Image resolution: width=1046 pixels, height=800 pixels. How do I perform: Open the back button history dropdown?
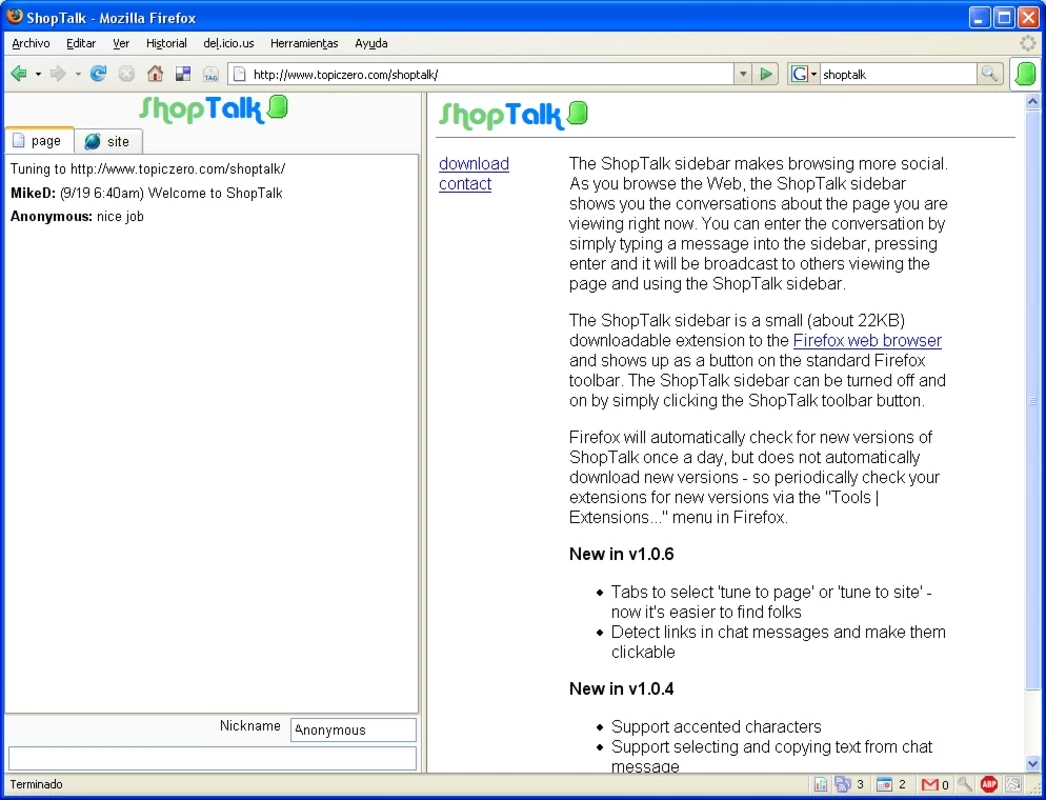point(38,74)
